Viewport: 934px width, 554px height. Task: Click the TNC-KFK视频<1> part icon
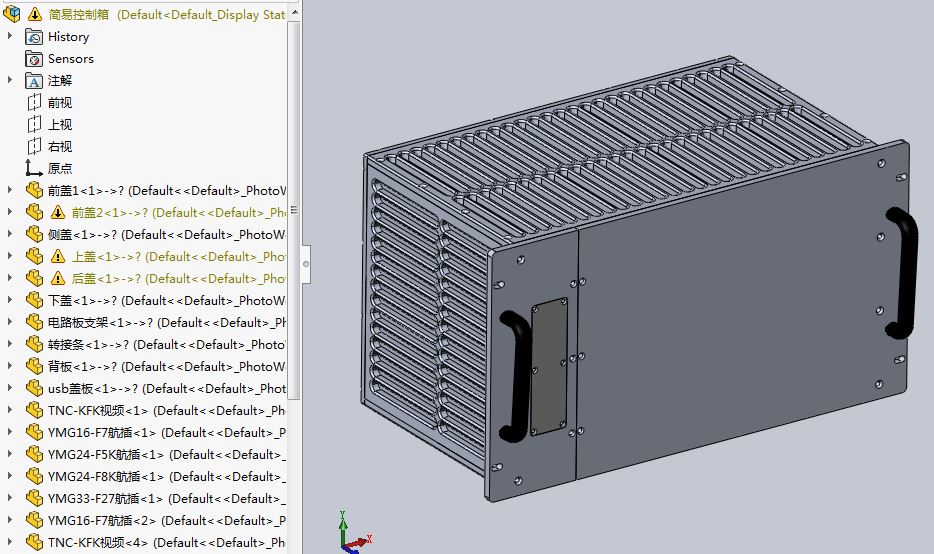point(35,410)
